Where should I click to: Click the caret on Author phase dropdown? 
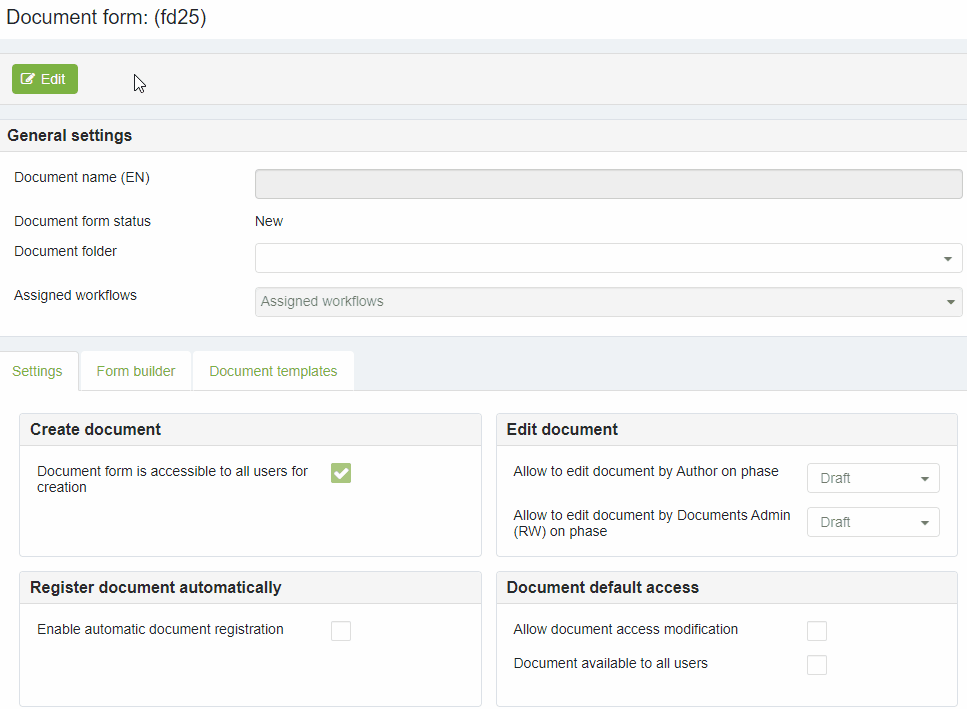pos(924,479)
